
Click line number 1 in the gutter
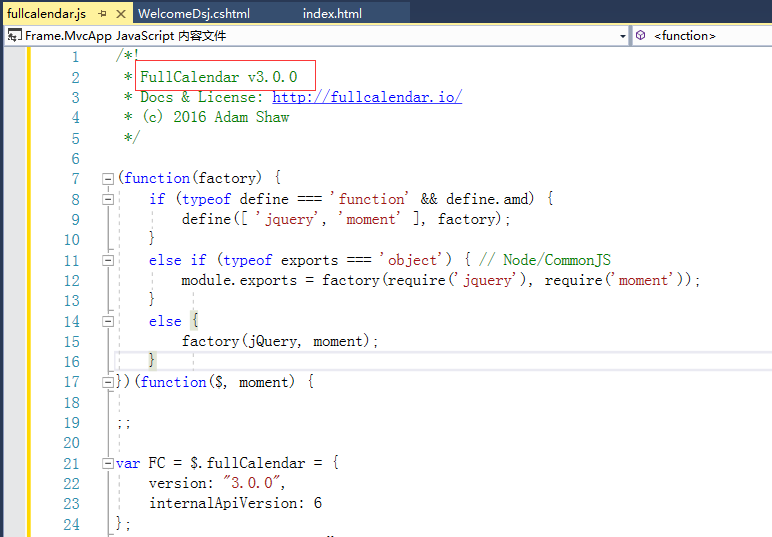coord(75,57)
